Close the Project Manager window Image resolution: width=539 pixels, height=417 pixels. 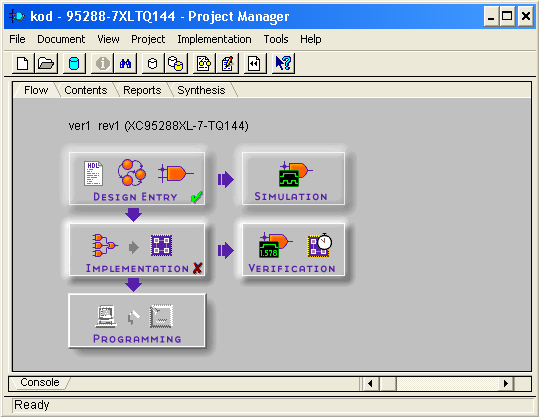[526, 16]
